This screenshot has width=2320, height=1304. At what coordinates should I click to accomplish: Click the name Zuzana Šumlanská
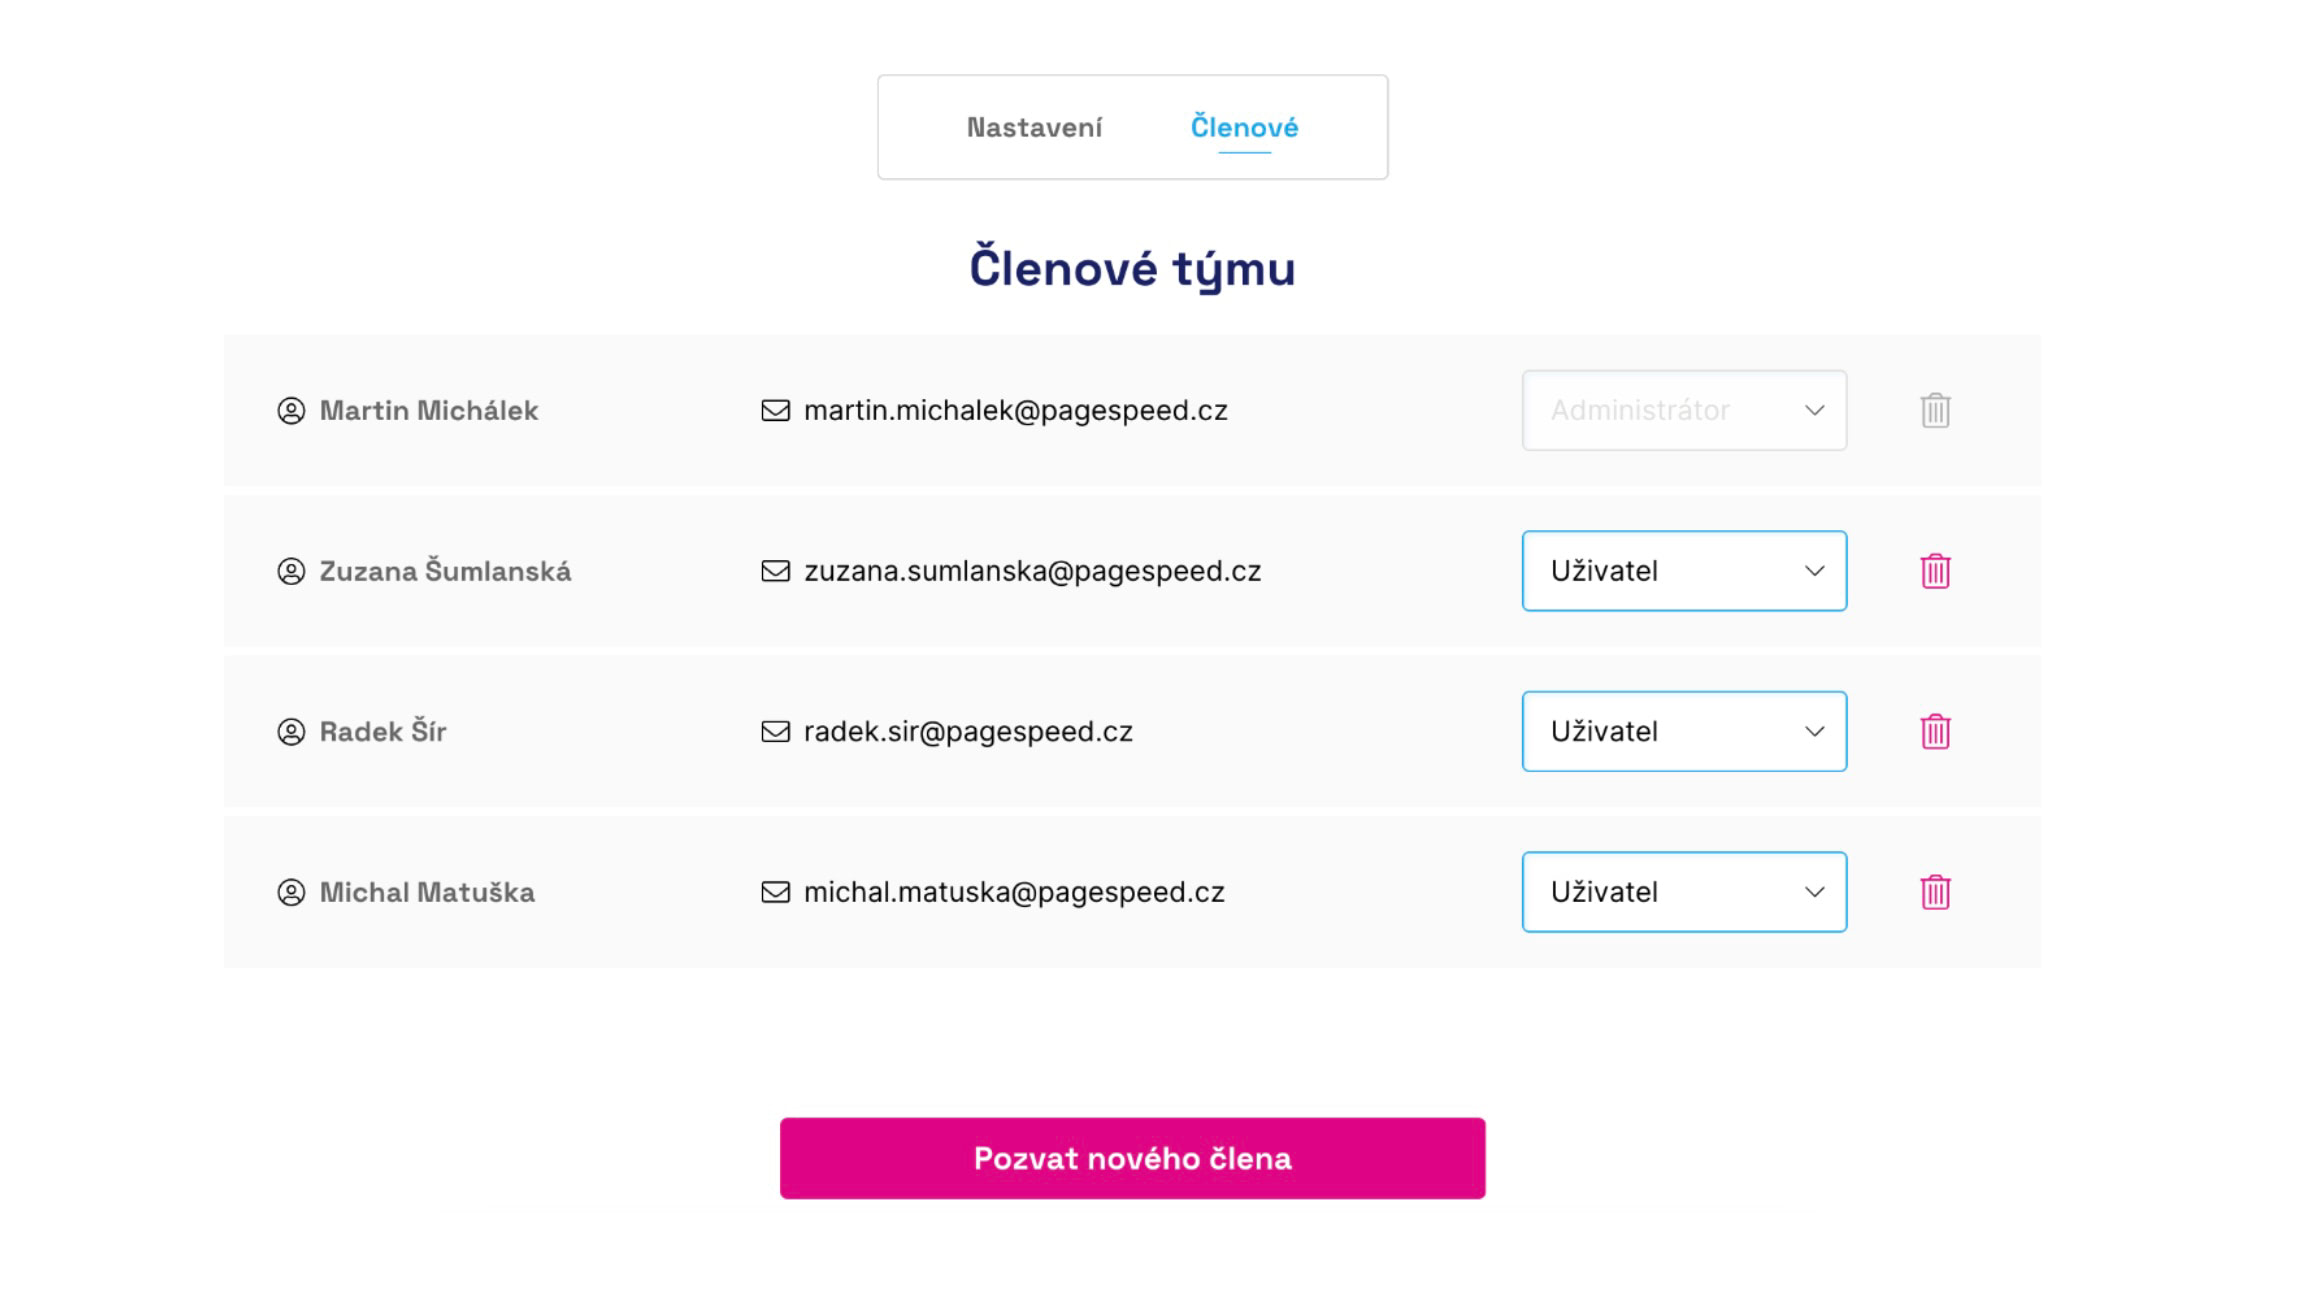445,571
